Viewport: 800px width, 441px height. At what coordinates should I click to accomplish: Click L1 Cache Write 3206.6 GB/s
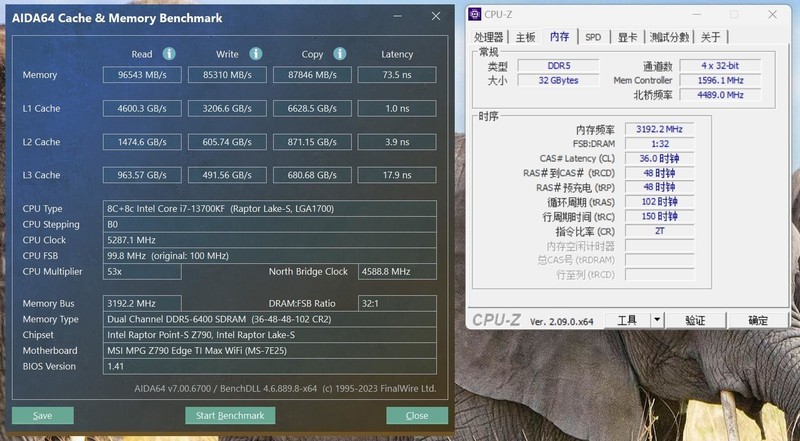pyautogui.click(x=227, y=108)
